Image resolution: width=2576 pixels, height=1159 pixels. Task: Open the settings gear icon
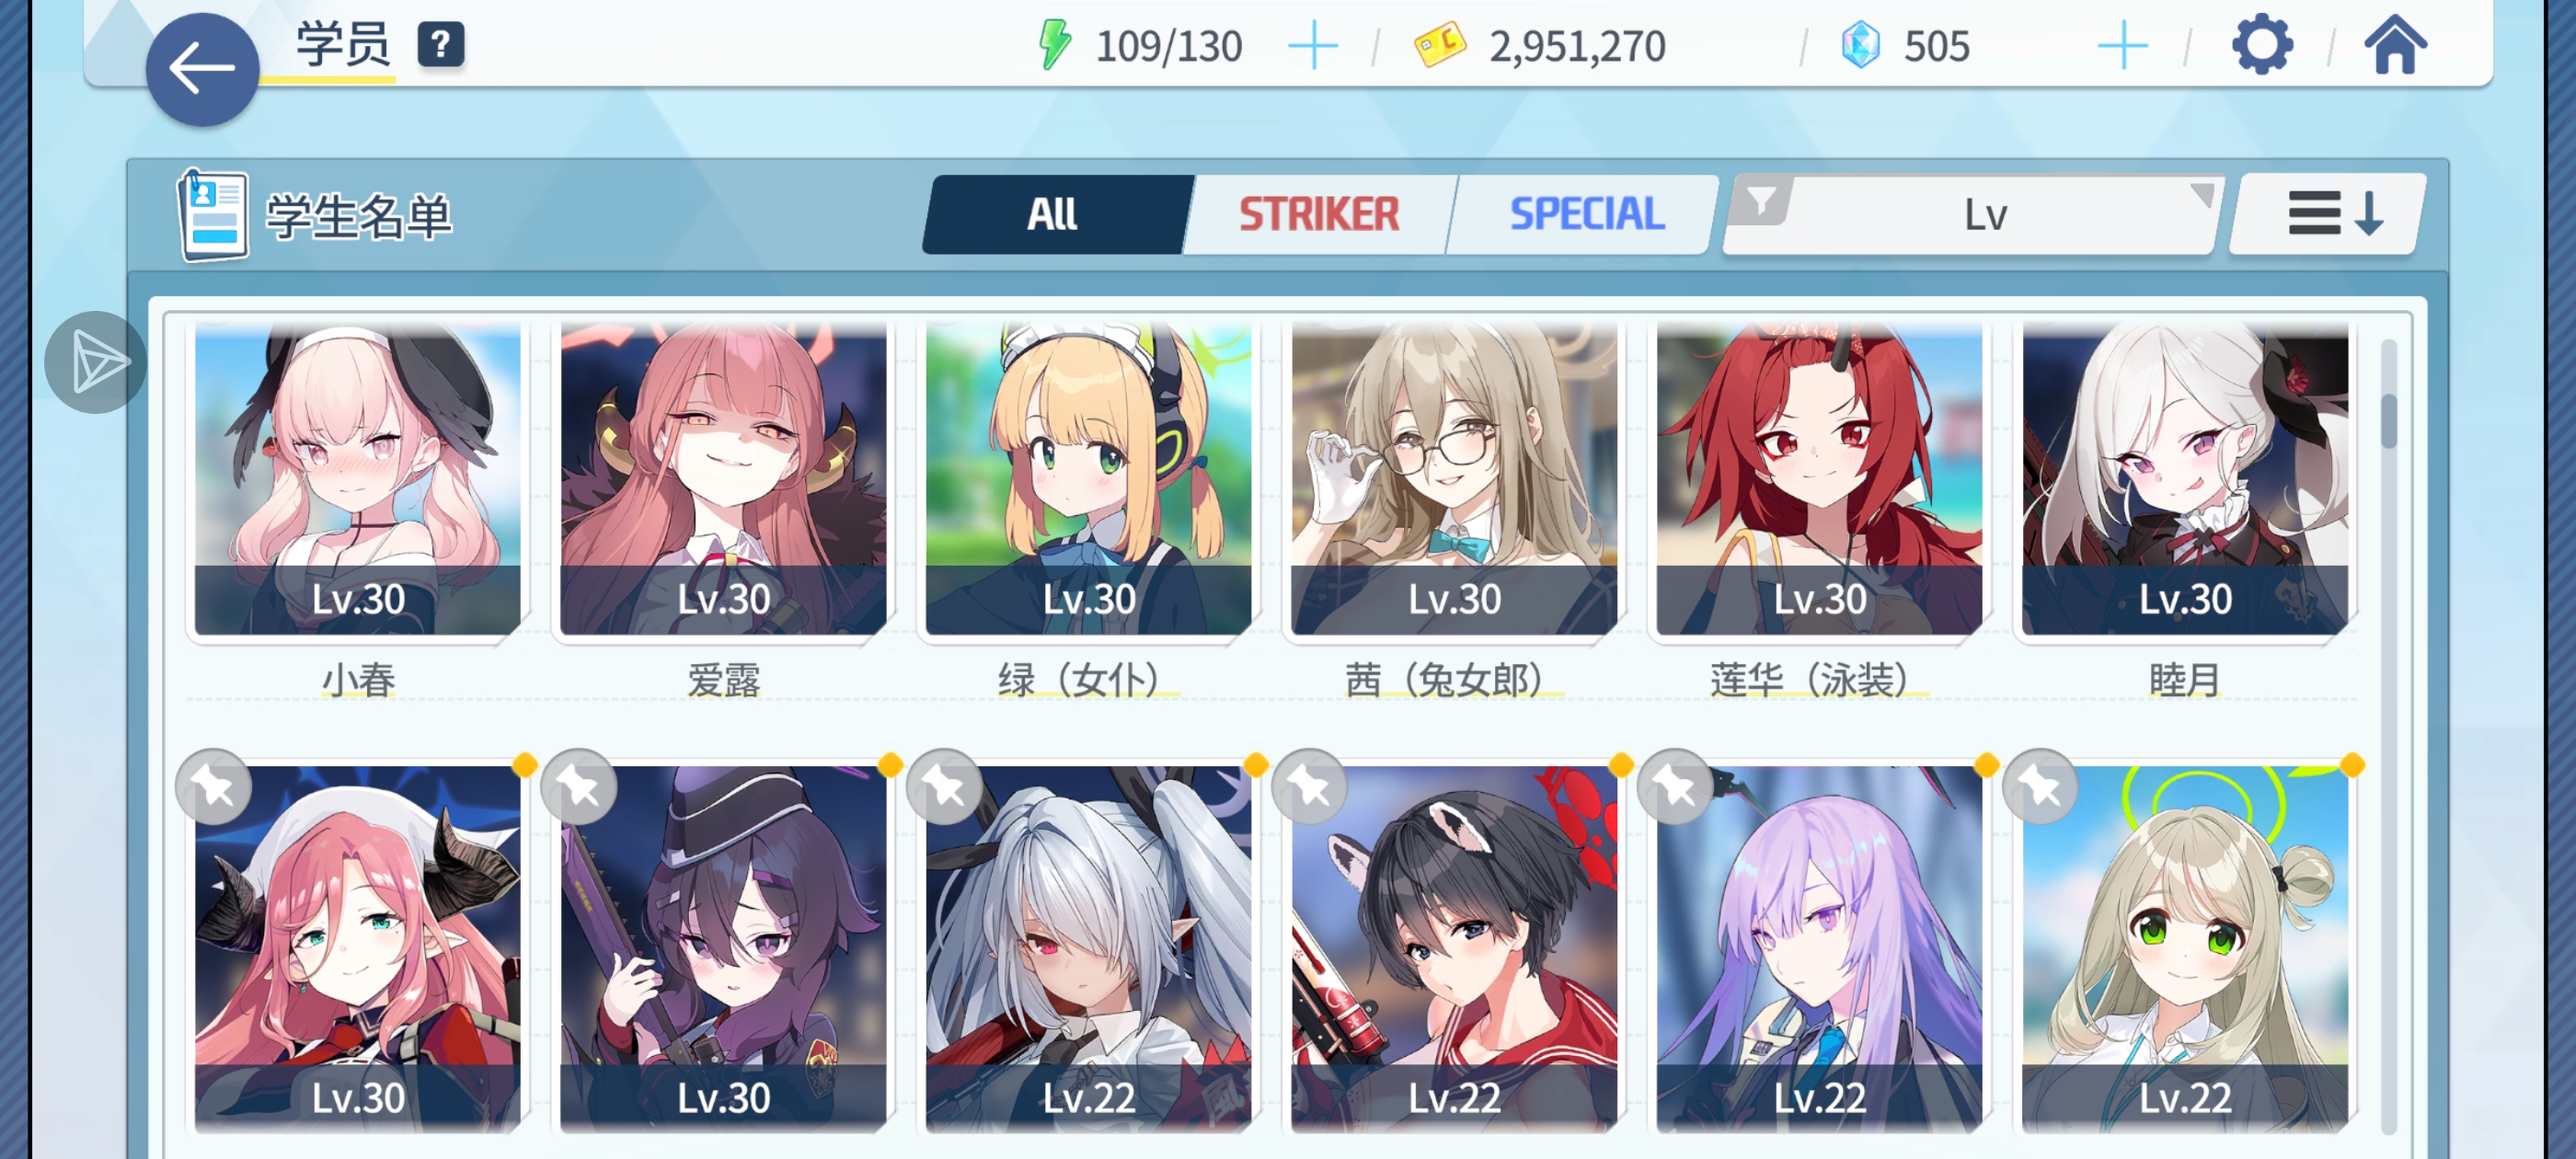[x=2262, y=45]
